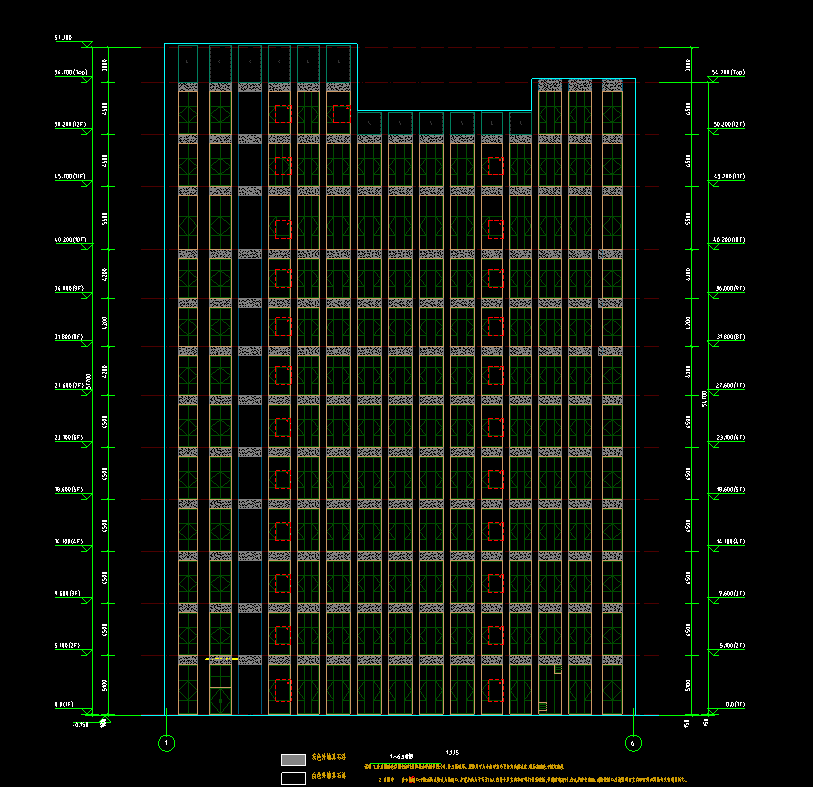Click the small green square near ground level

tap(543, 706)
